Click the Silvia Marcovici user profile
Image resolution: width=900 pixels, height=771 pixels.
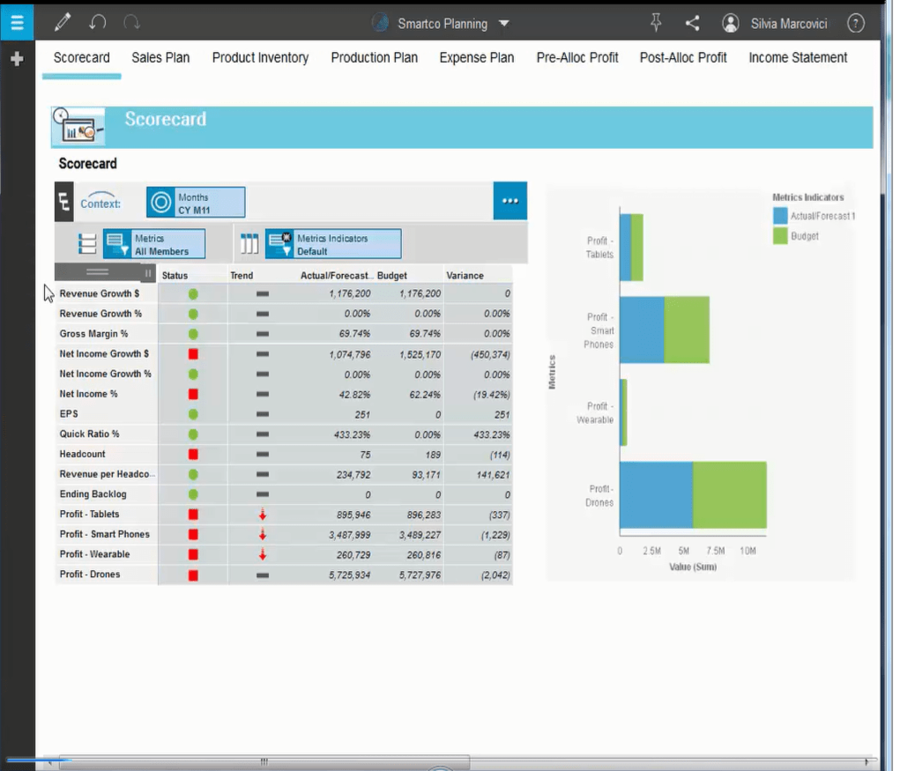click(x=775, y=23)
